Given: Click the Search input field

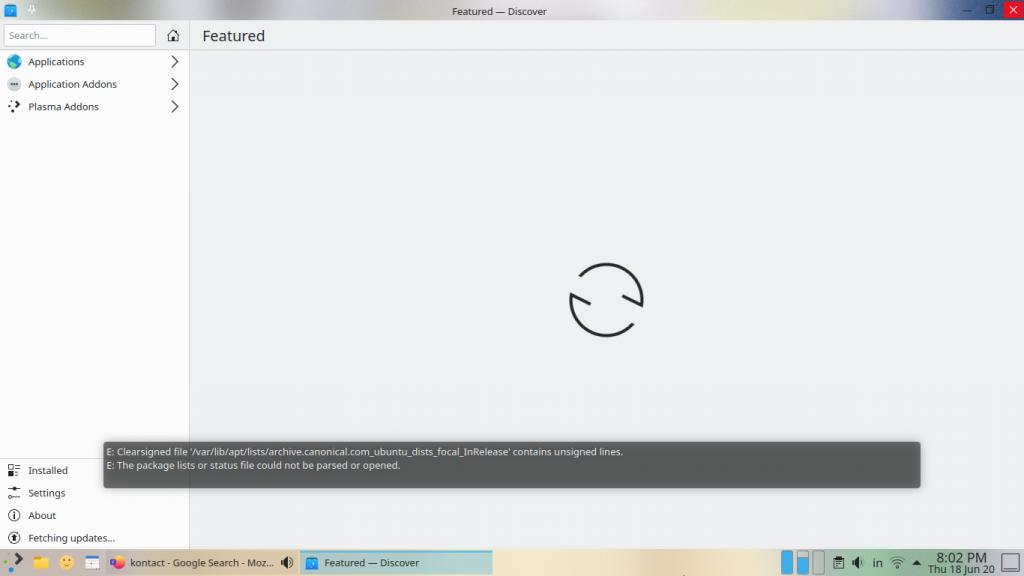Looking at the screenshot, I should [80, 36].
